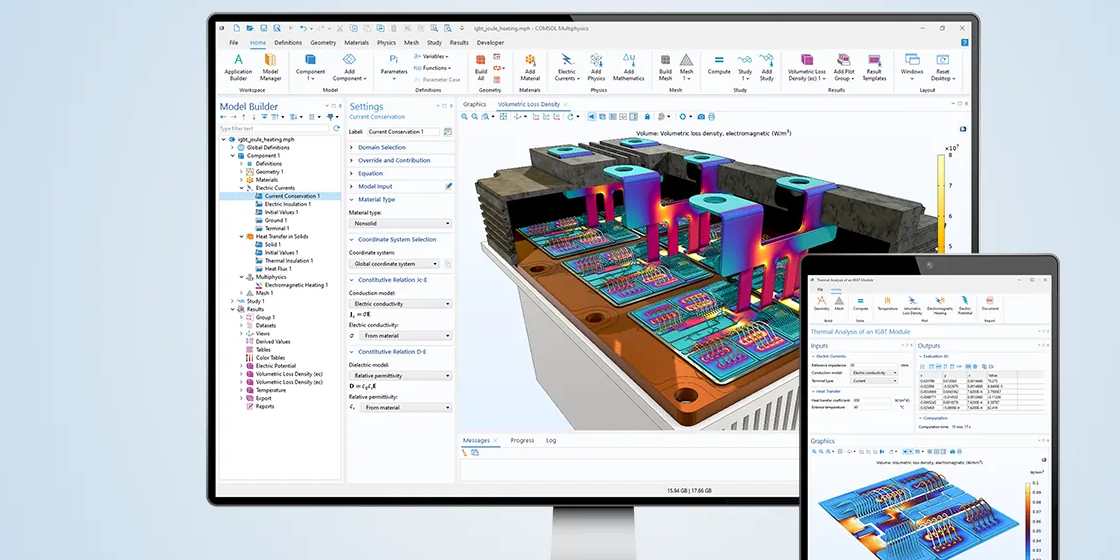1120x560 pixels.
Task: Open the Material type dropdown
Action: (x=400, y=224)
